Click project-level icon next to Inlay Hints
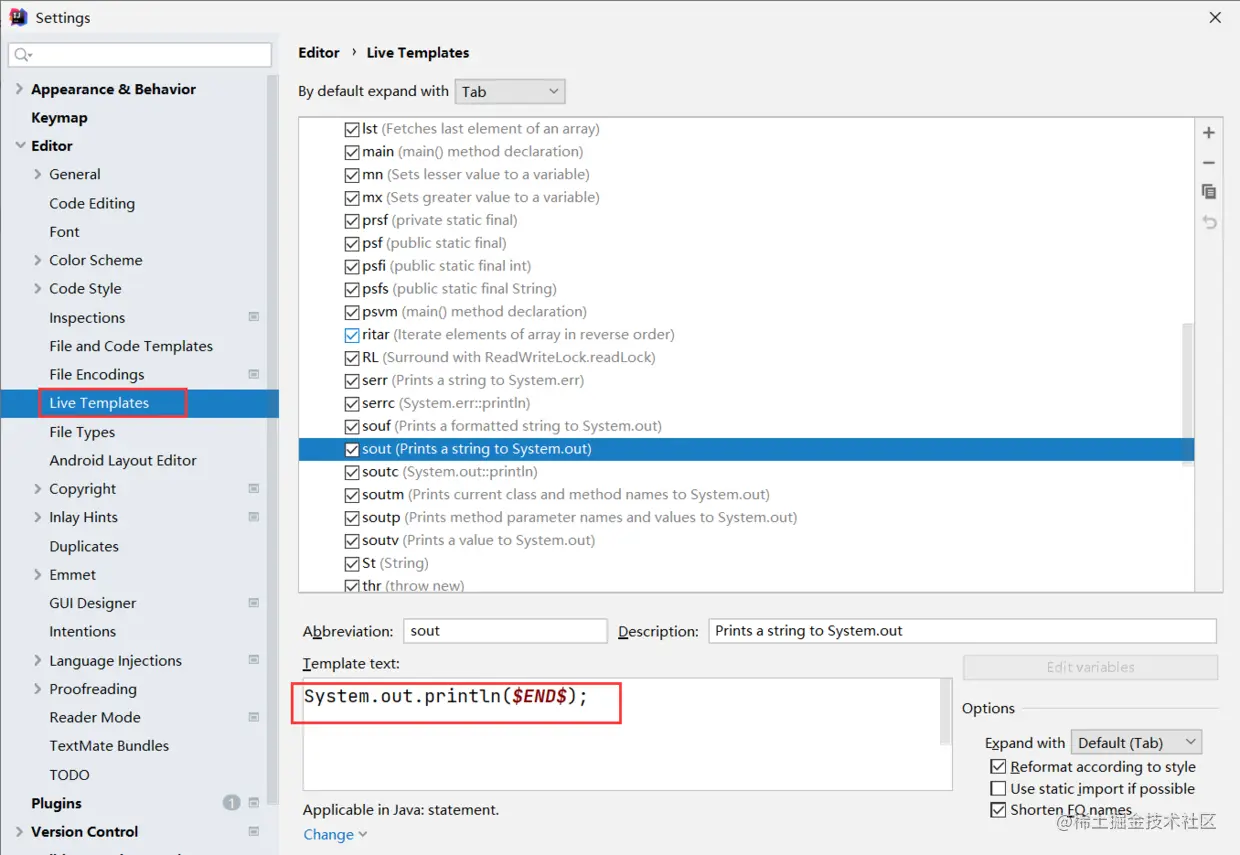This screenshot has height=855, width=1240. coord(254,517)
